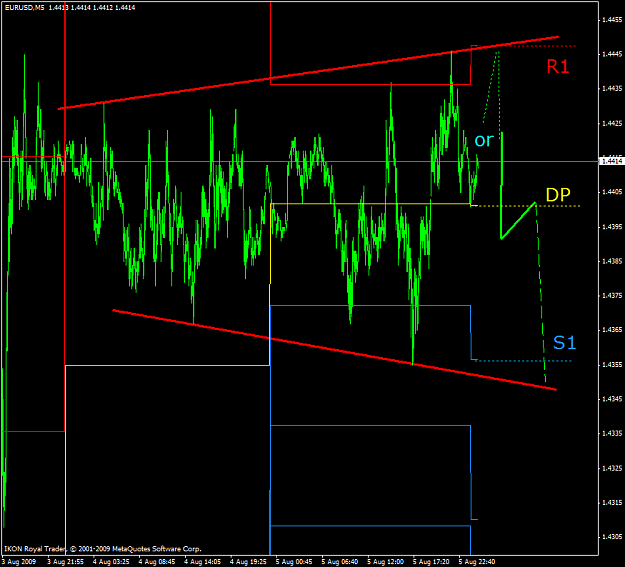Click the '5 Aug 06:40' time label
Screen dimensions: 625x567
[x=340, y=562]
